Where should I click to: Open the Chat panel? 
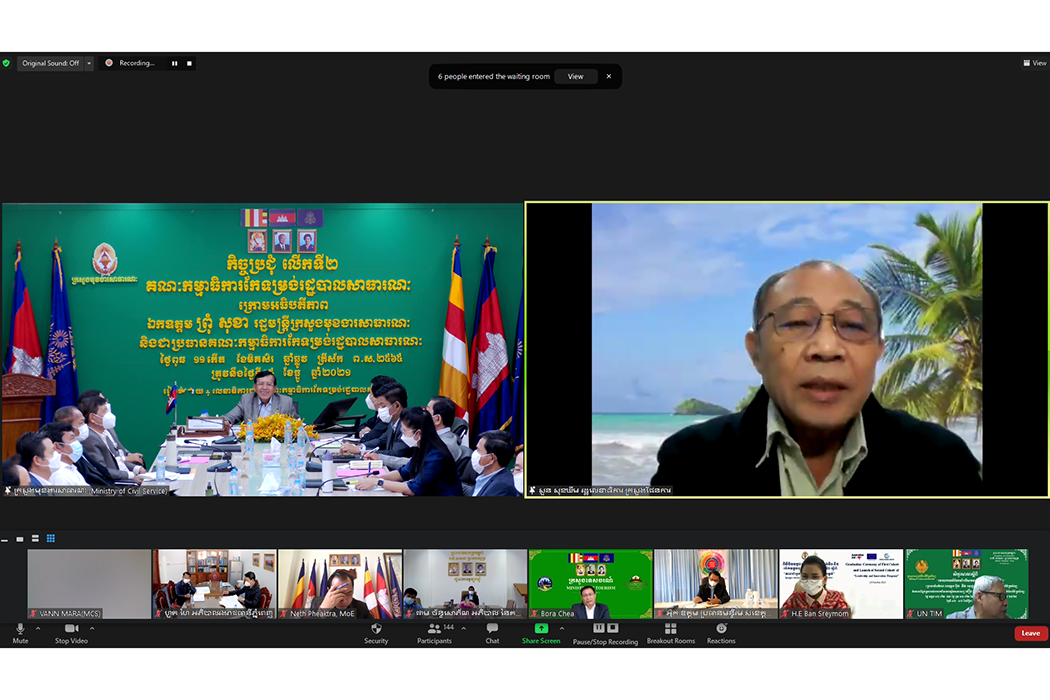(492, 629)
